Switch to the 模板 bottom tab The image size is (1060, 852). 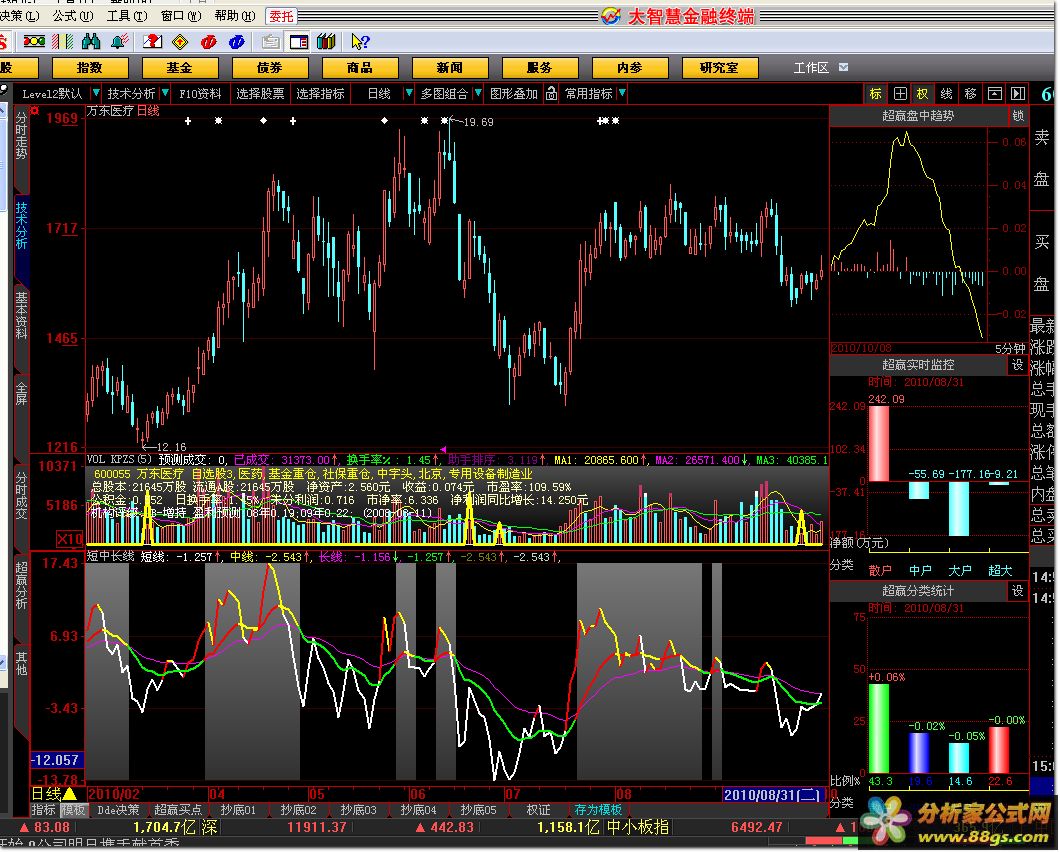tap(74, 809)
